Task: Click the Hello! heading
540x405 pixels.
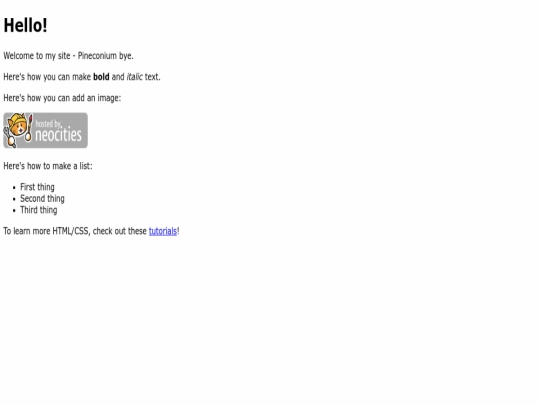Action: [x=25, y=25]
